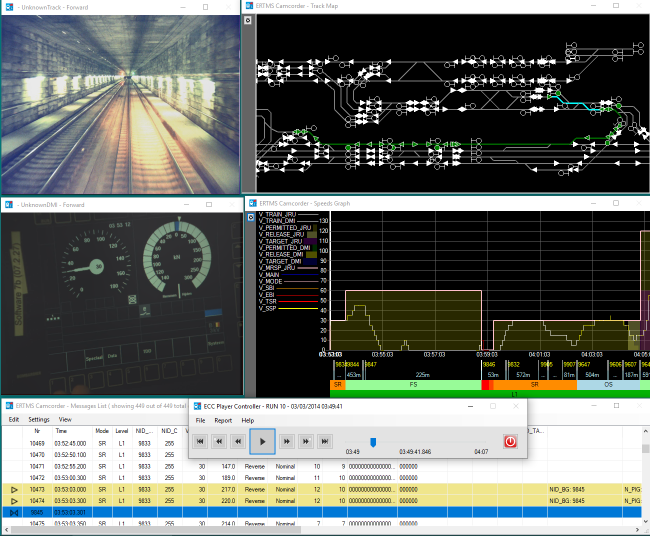Open the Edit menu in Messages List
Image resolution: width=650 pixels, height=536 pixels.
(14, 420)
